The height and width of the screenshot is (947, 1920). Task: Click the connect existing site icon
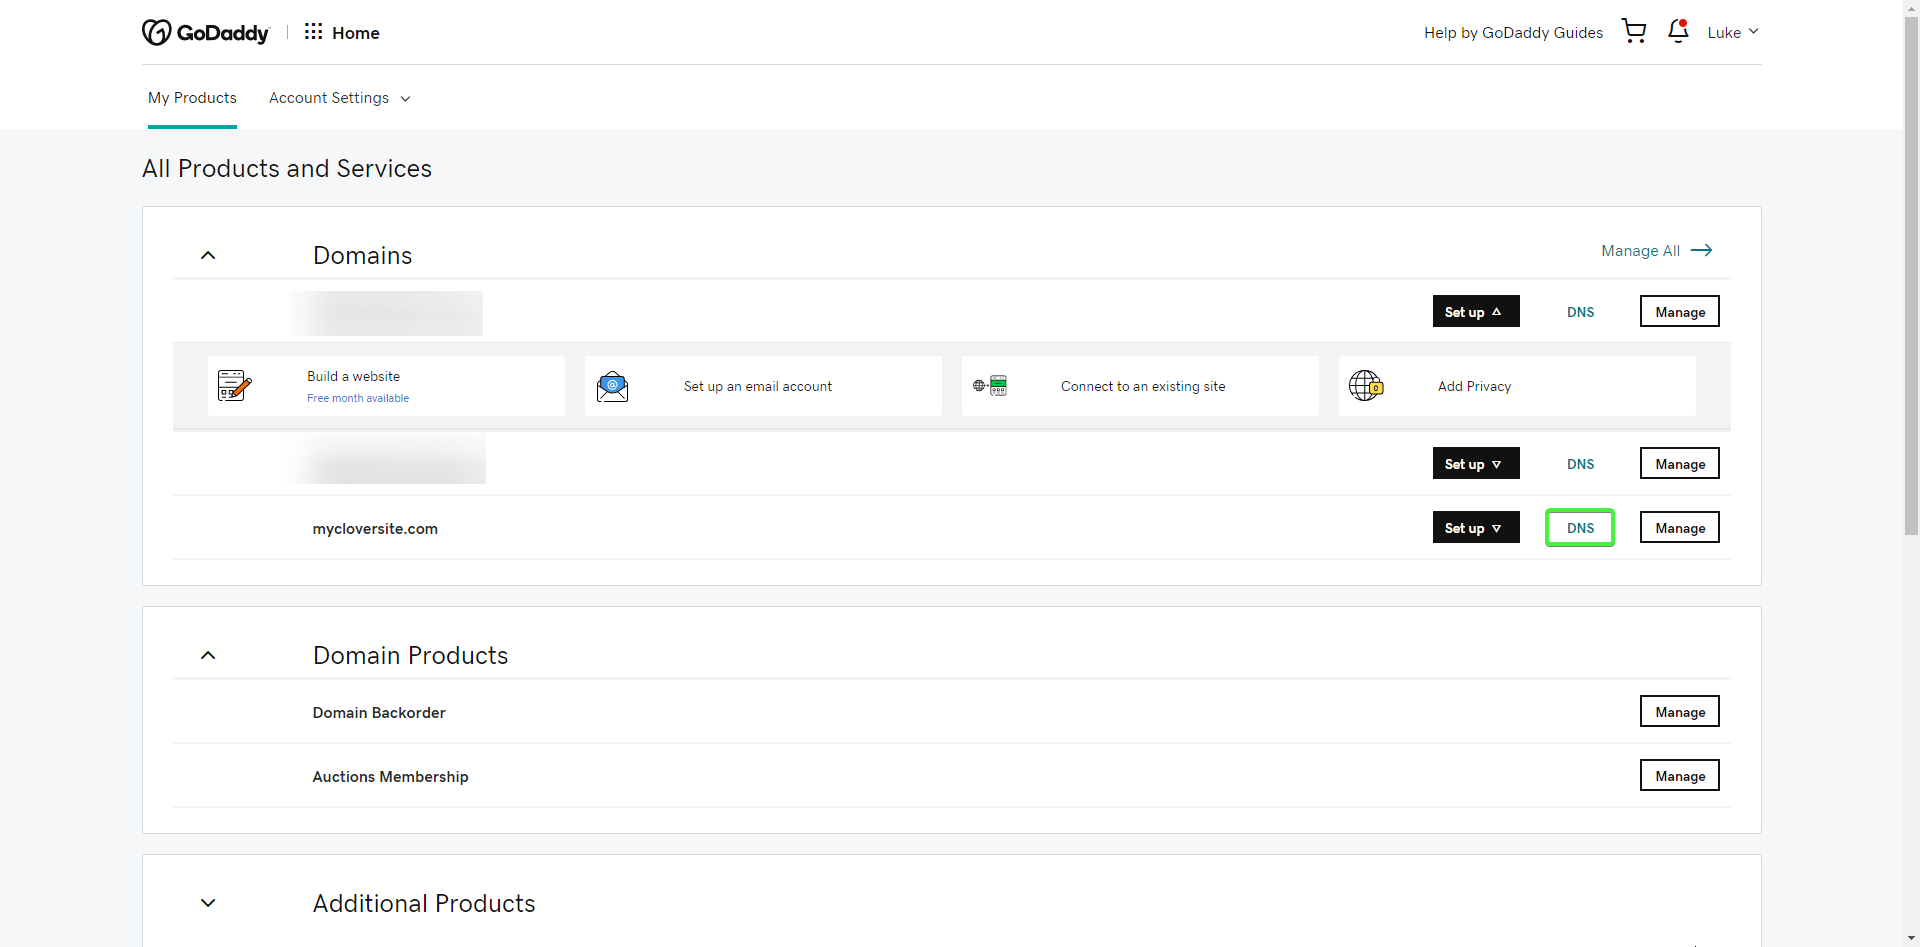[990, 386]
